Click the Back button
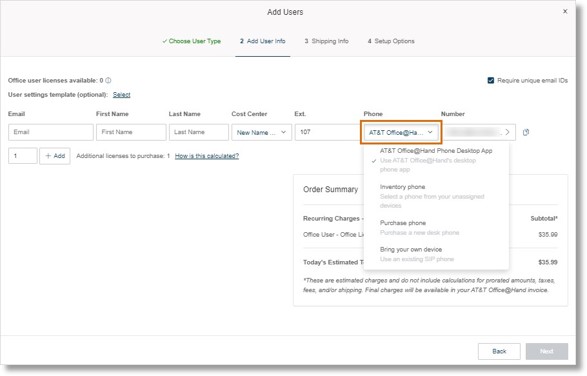The image size is (587, 376). click(x=499, y=351)
